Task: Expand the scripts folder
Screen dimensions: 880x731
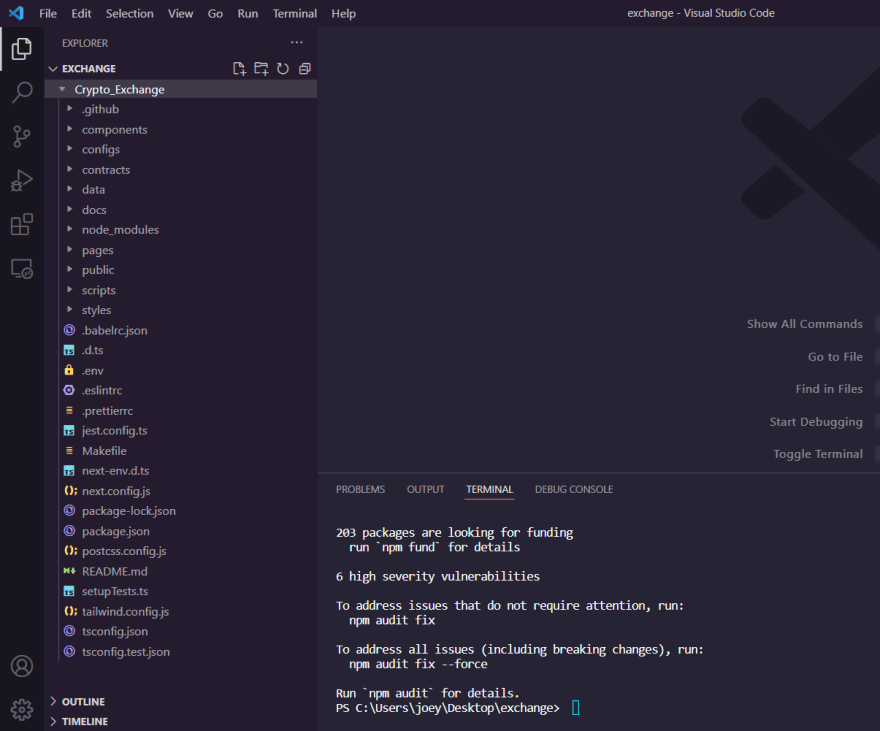Action: click(70, 289)
